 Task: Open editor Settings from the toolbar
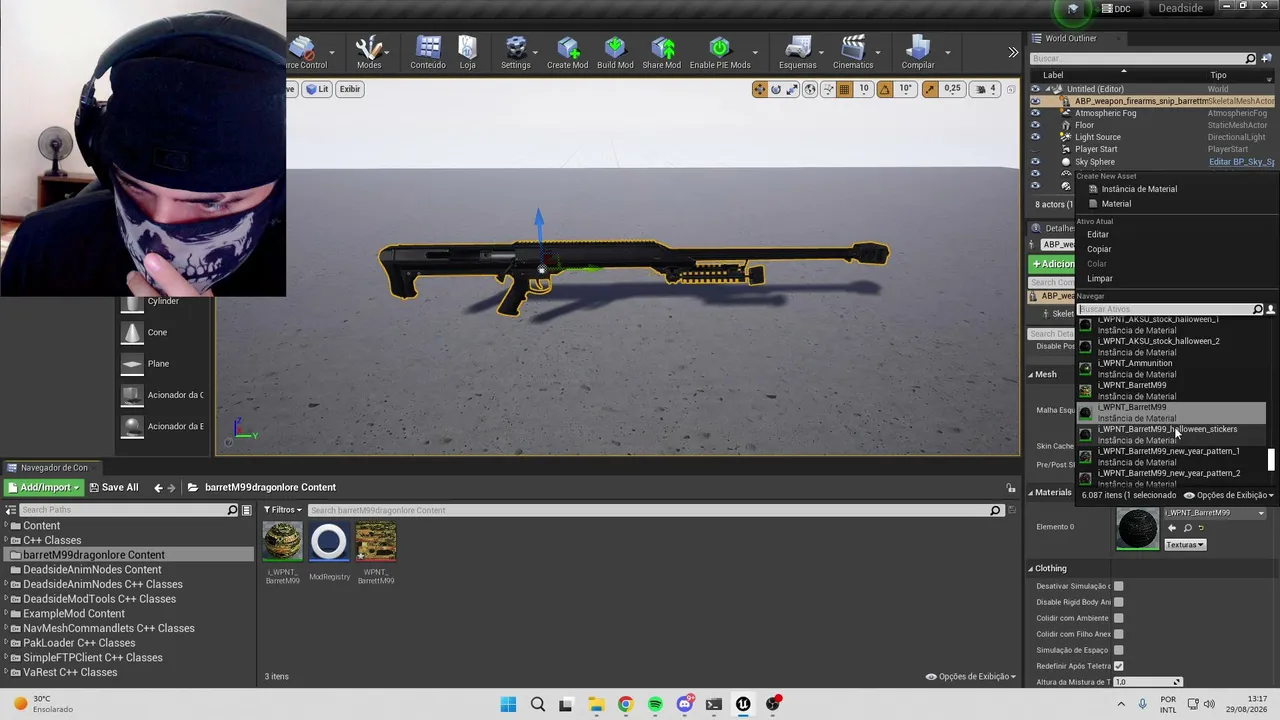516,52
